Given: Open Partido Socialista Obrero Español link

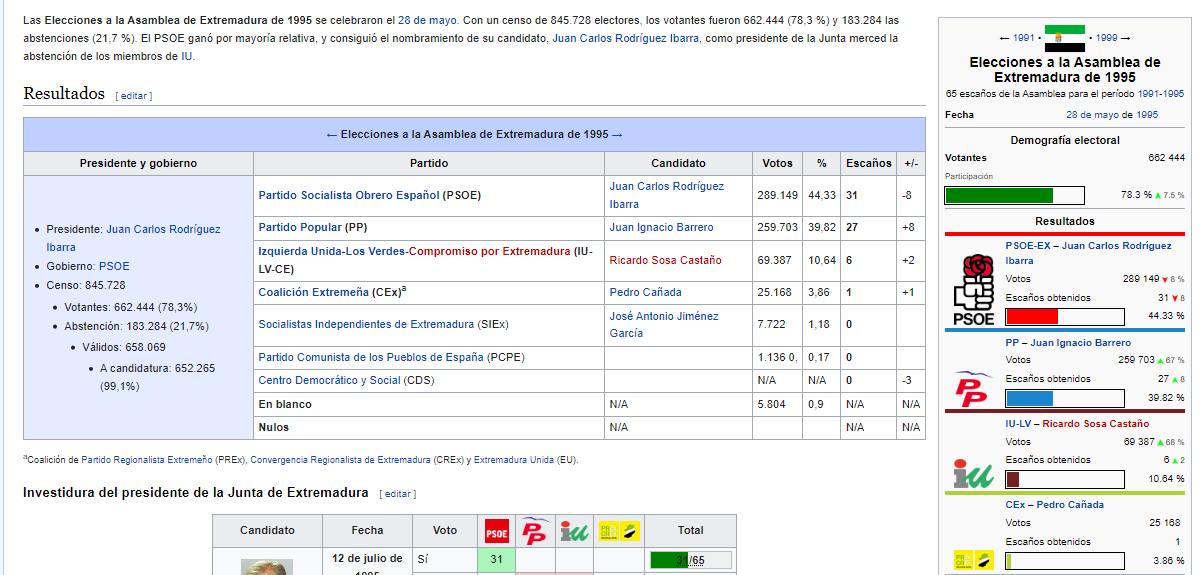Looking at the screenshot, I should [349, 195].
